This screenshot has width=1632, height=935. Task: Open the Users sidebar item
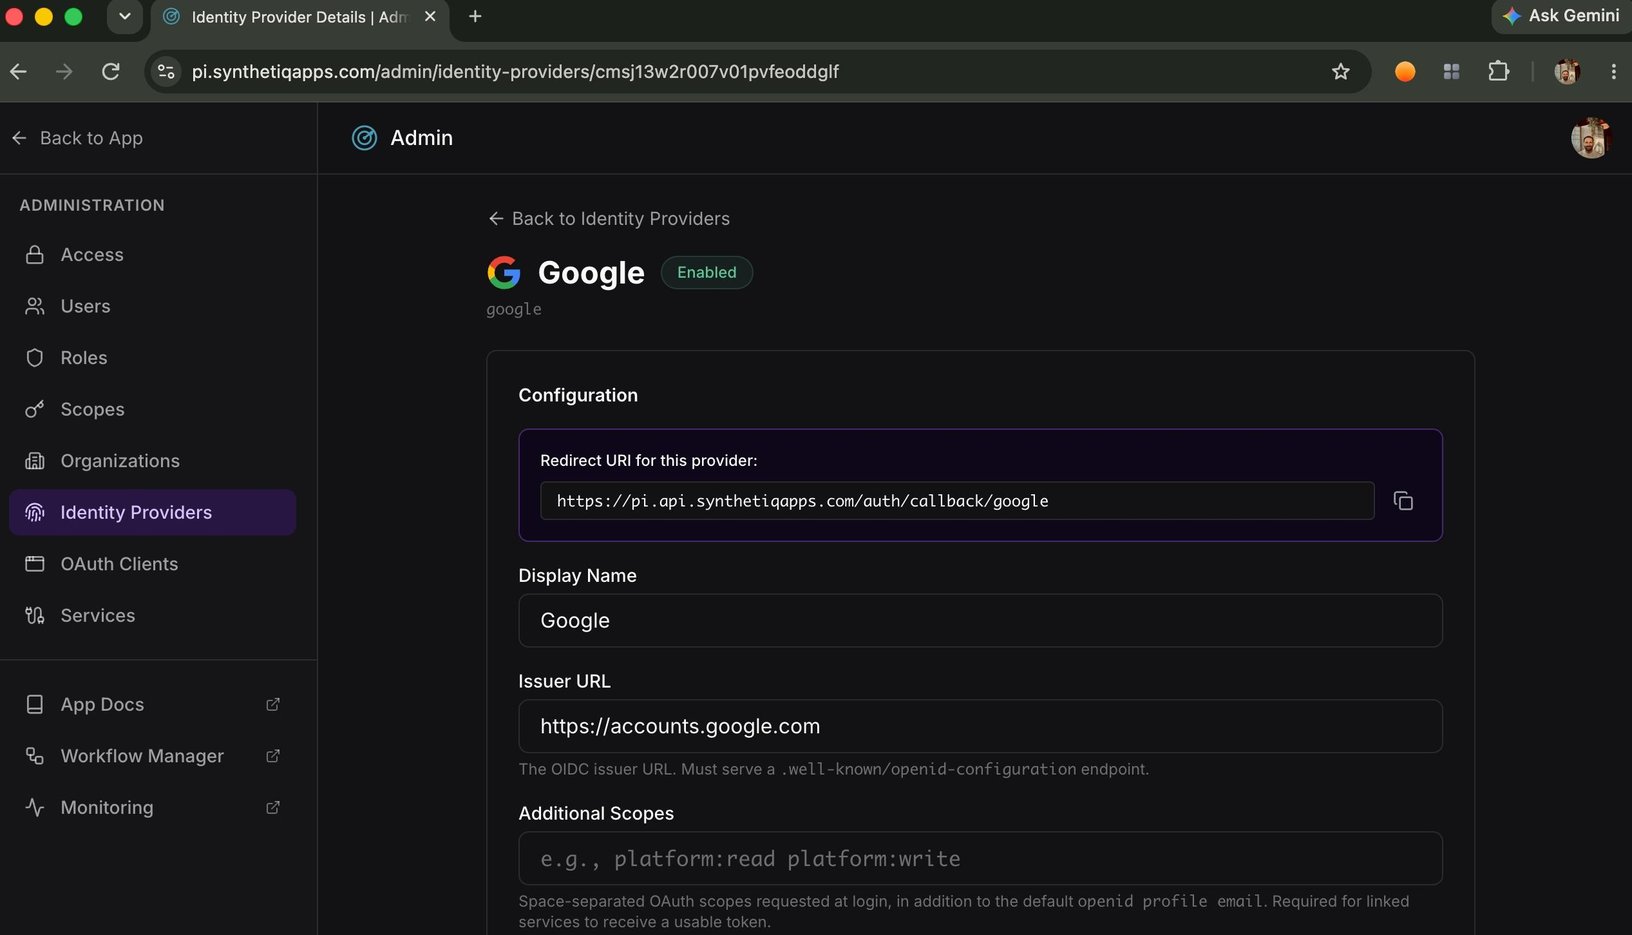(x=152, y=306)
